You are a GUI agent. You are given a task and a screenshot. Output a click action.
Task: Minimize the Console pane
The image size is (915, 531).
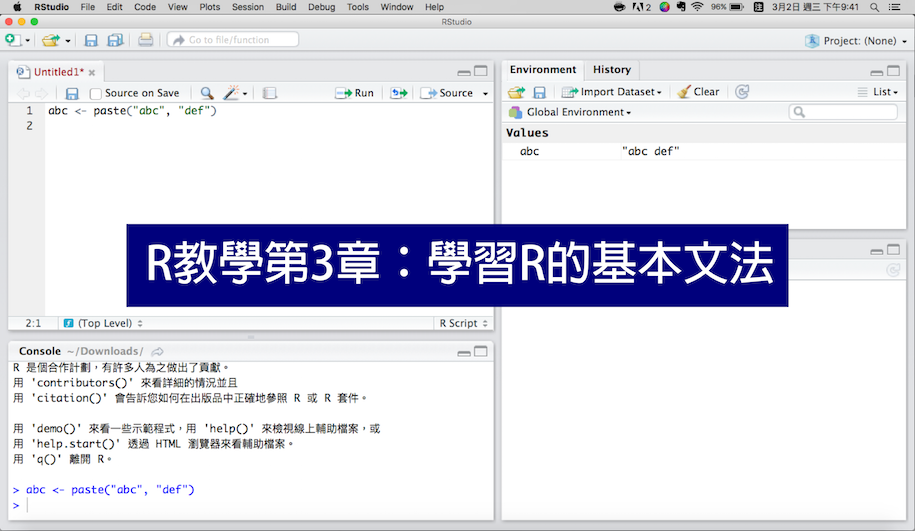click(464, 352)
